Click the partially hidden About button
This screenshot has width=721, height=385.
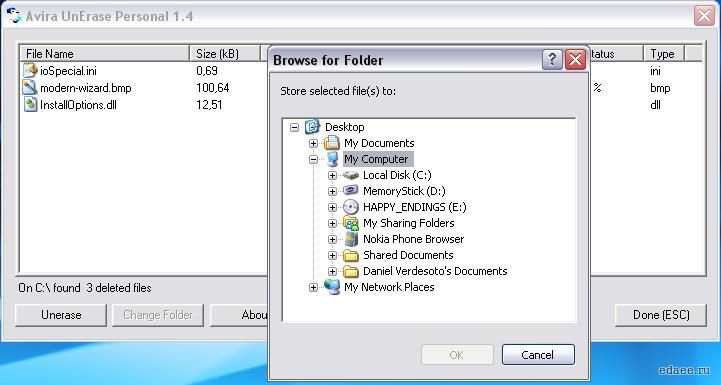pos(239,315)
